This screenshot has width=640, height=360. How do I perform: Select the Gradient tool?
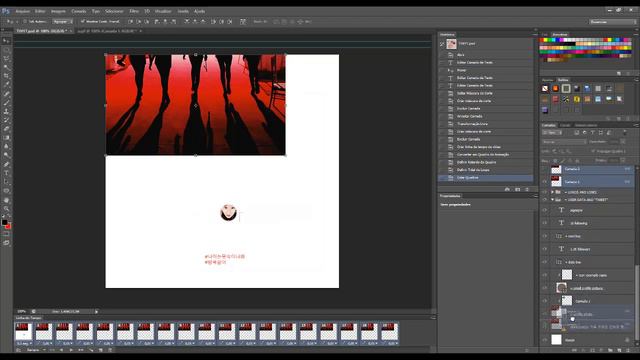6,138
